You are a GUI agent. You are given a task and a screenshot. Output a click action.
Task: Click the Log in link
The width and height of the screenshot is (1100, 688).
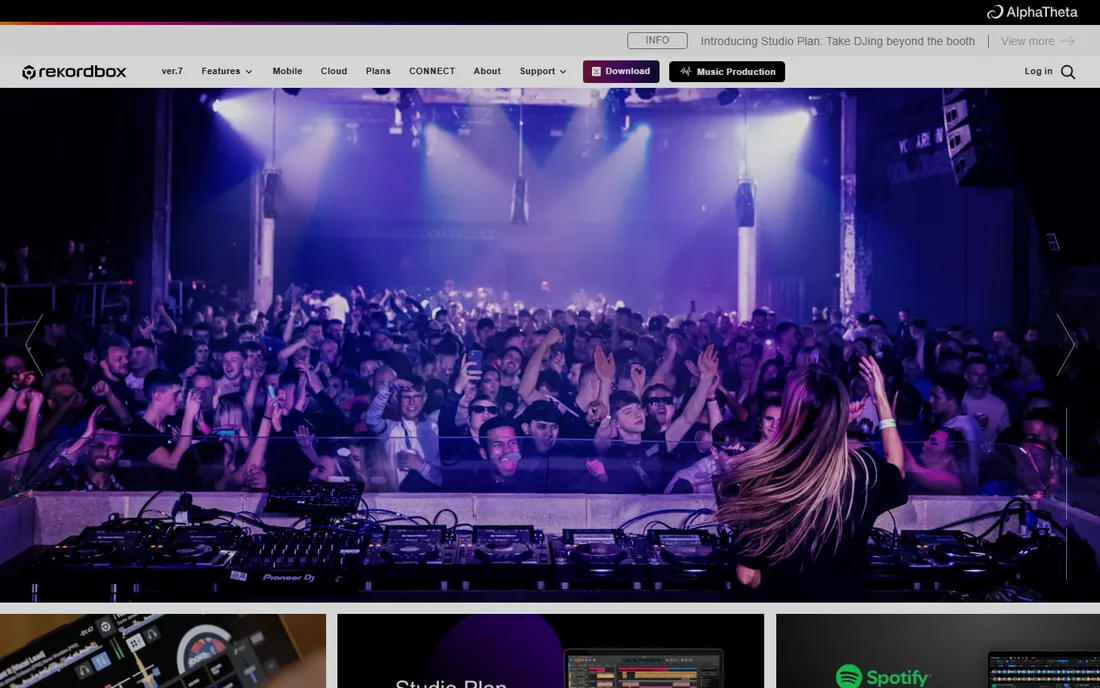point(1038,71)
